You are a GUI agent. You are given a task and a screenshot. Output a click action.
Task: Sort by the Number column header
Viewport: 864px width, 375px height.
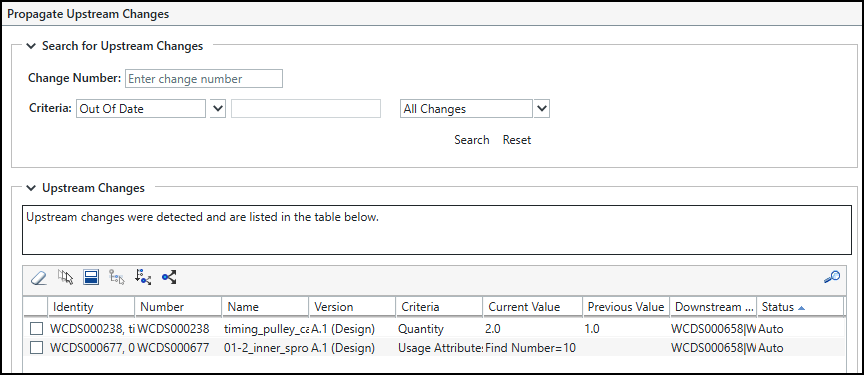click(x=179, y=307)
